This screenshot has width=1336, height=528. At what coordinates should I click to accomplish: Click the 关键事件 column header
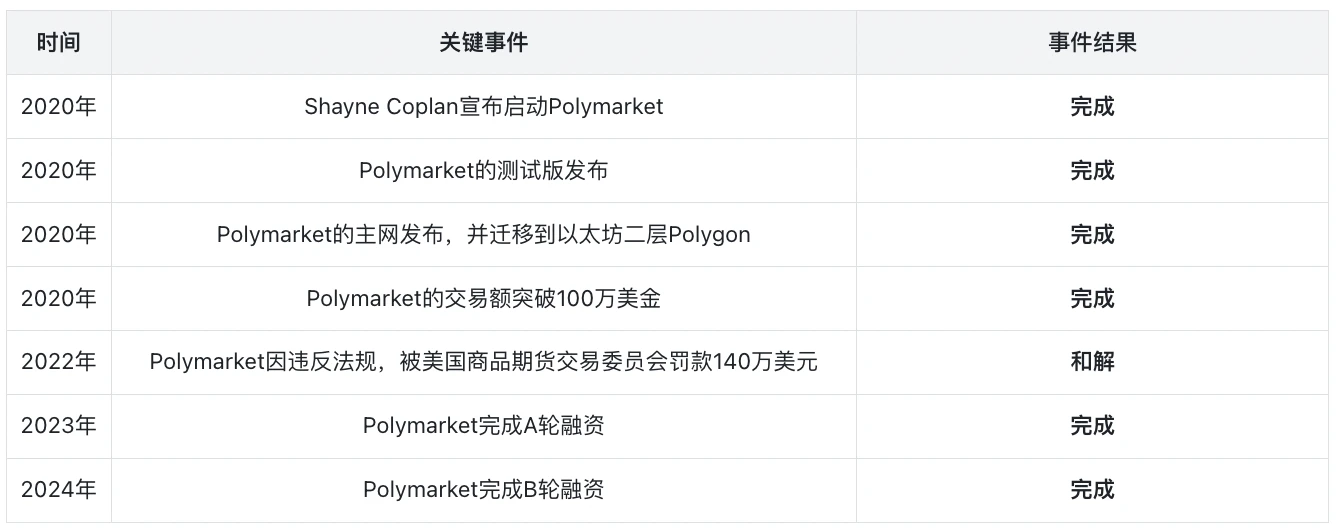tap(483, 43)
